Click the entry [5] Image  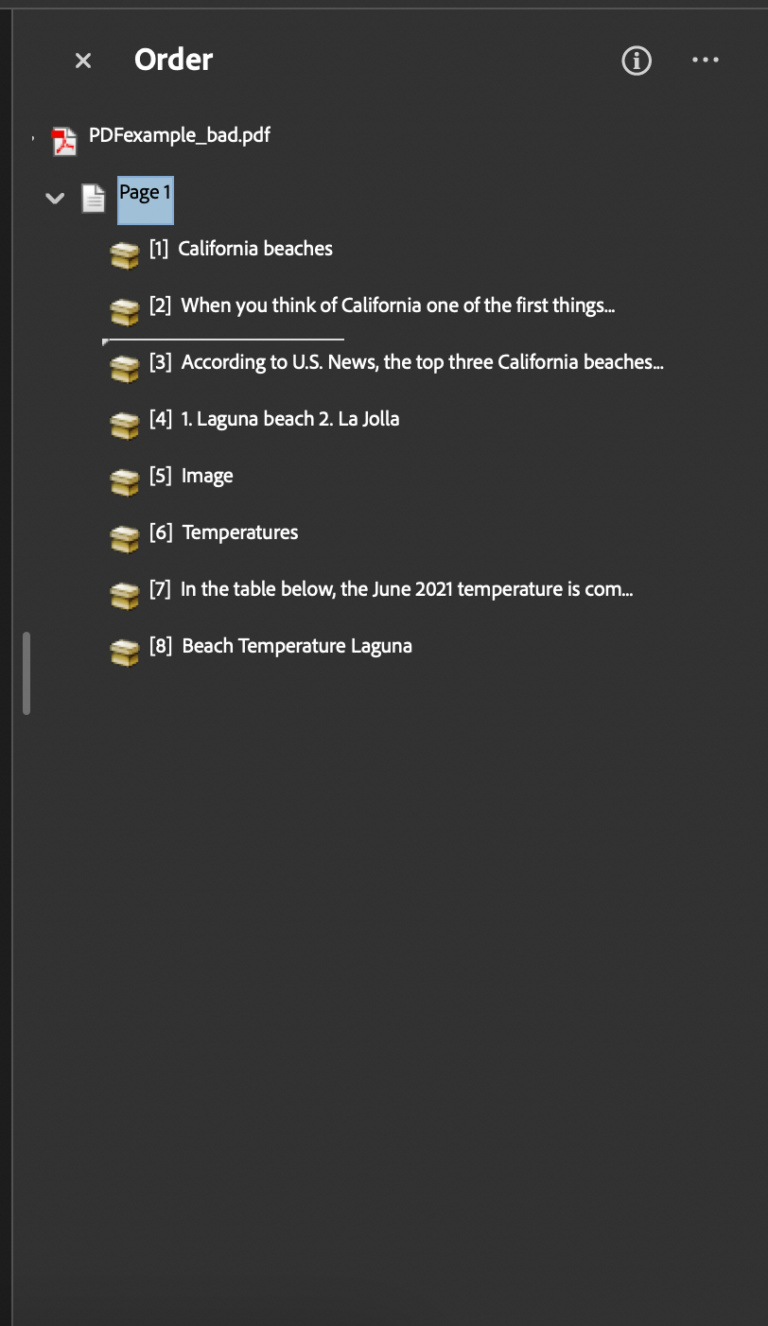pyautogui.click(x=207, y=475)
